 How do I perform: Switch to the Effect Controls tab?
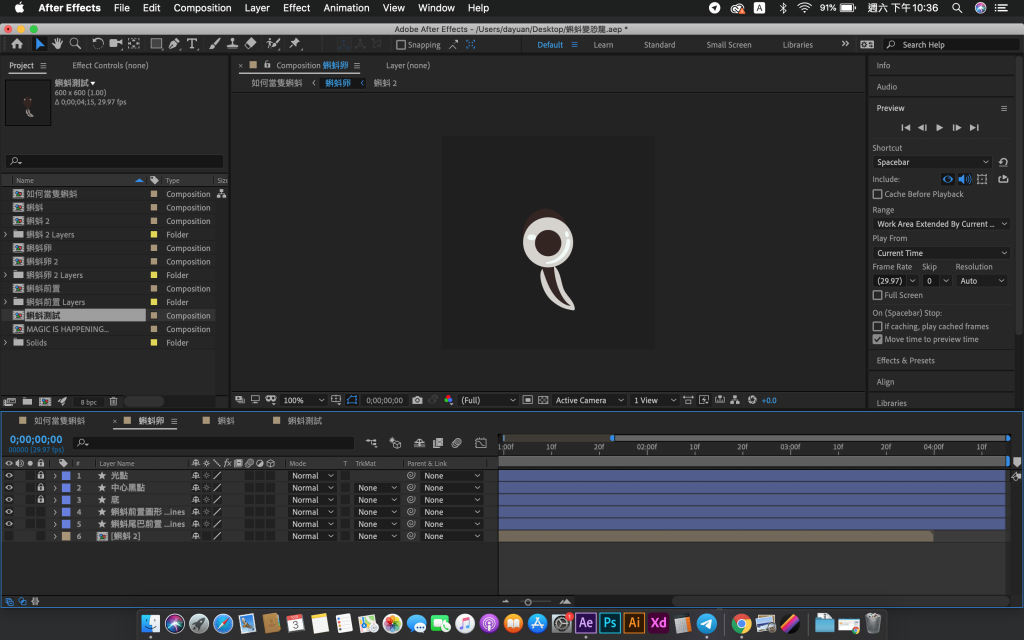click(x=110, y=66)
